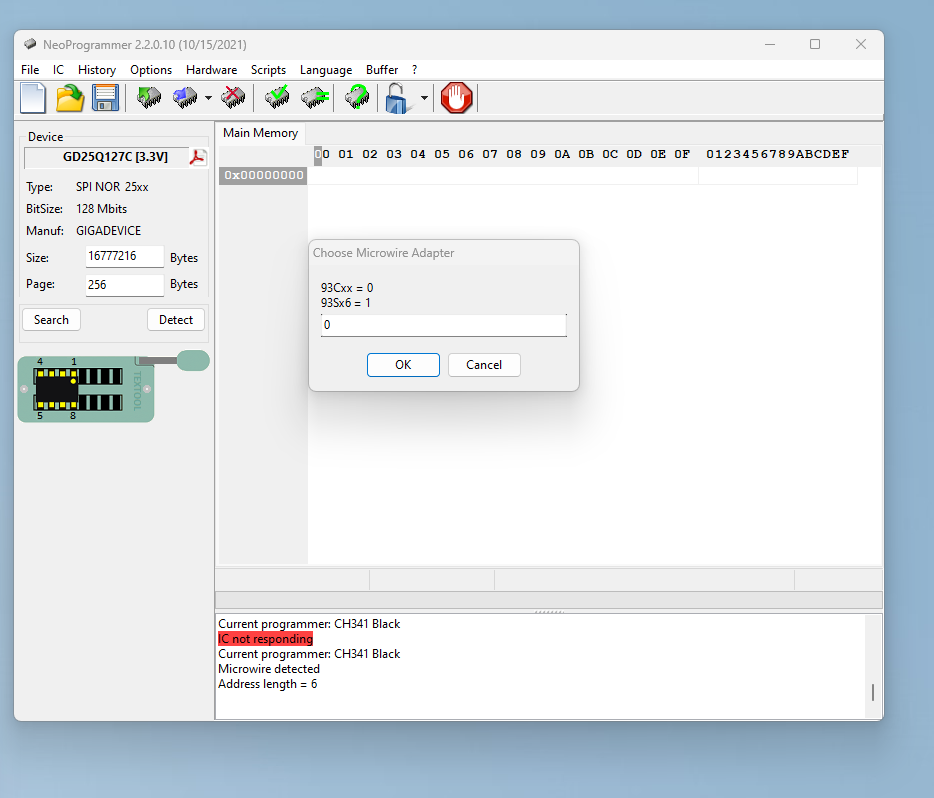
Task: Click the Detect button
Action: 176,320
